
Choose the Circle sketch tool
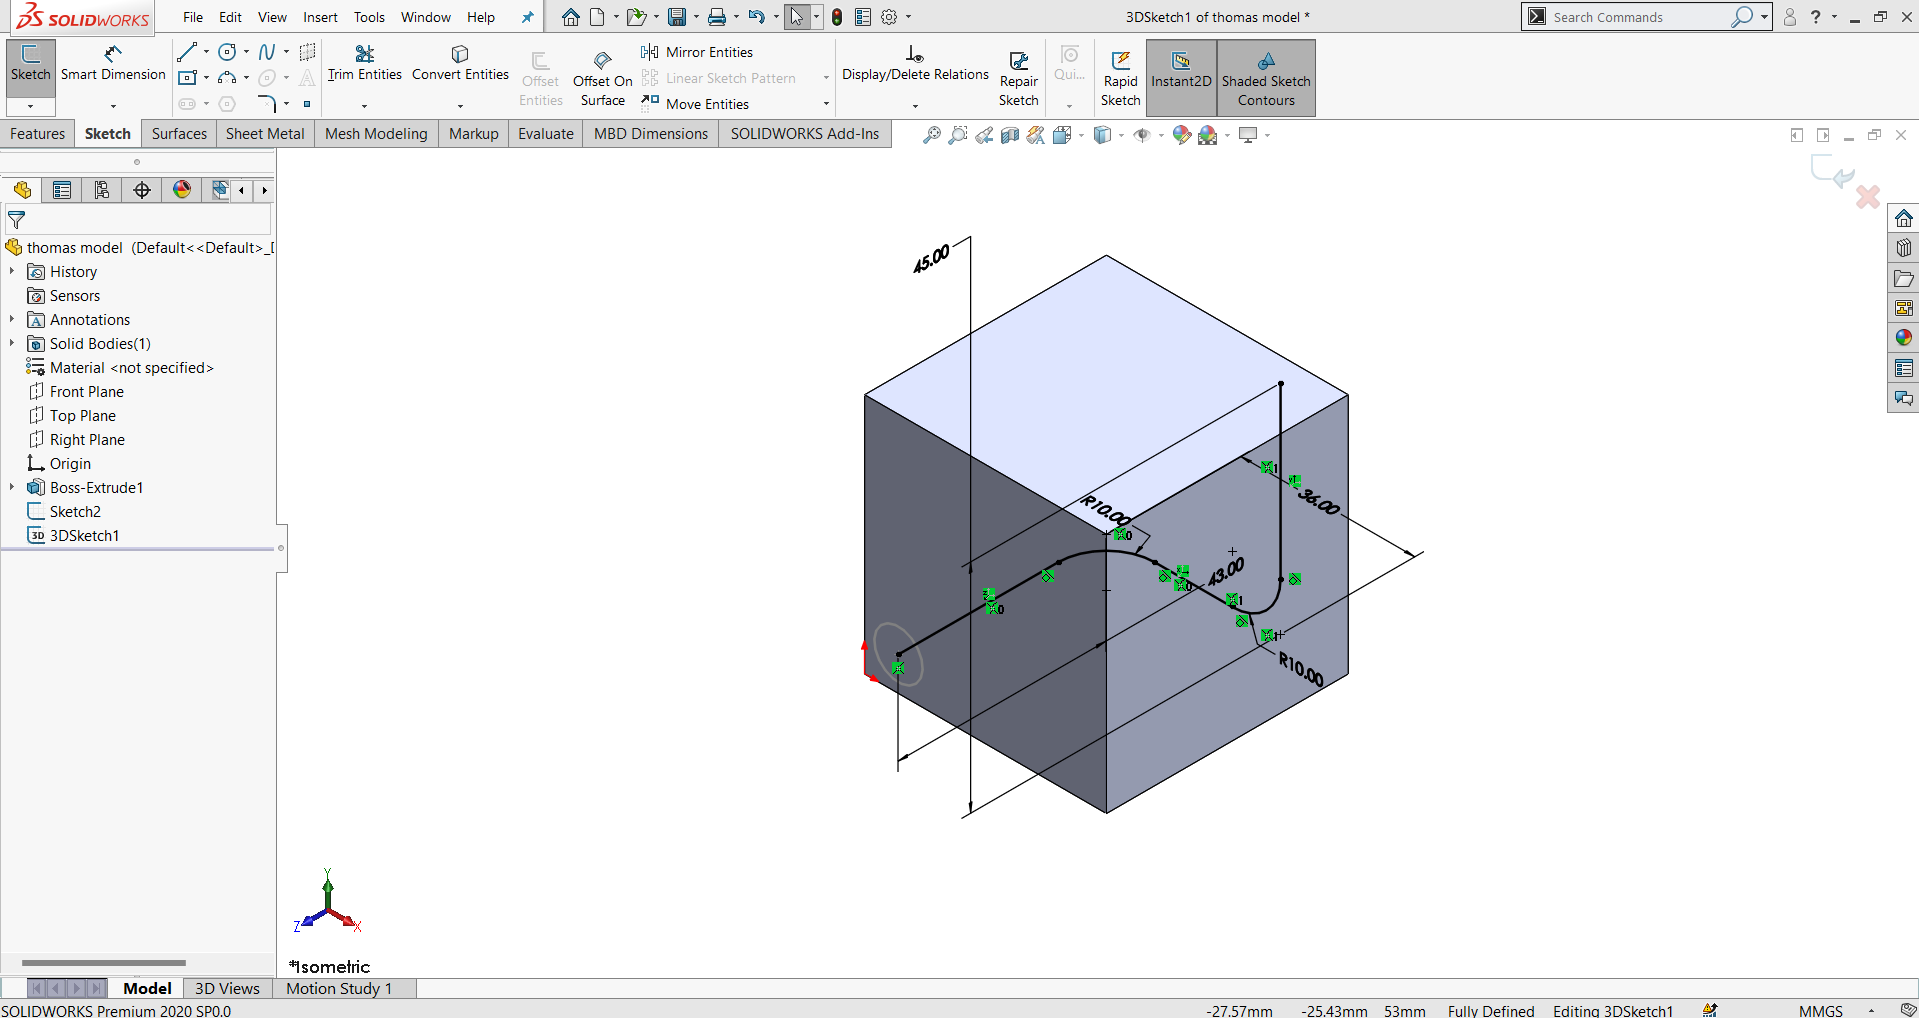(228, 52)
